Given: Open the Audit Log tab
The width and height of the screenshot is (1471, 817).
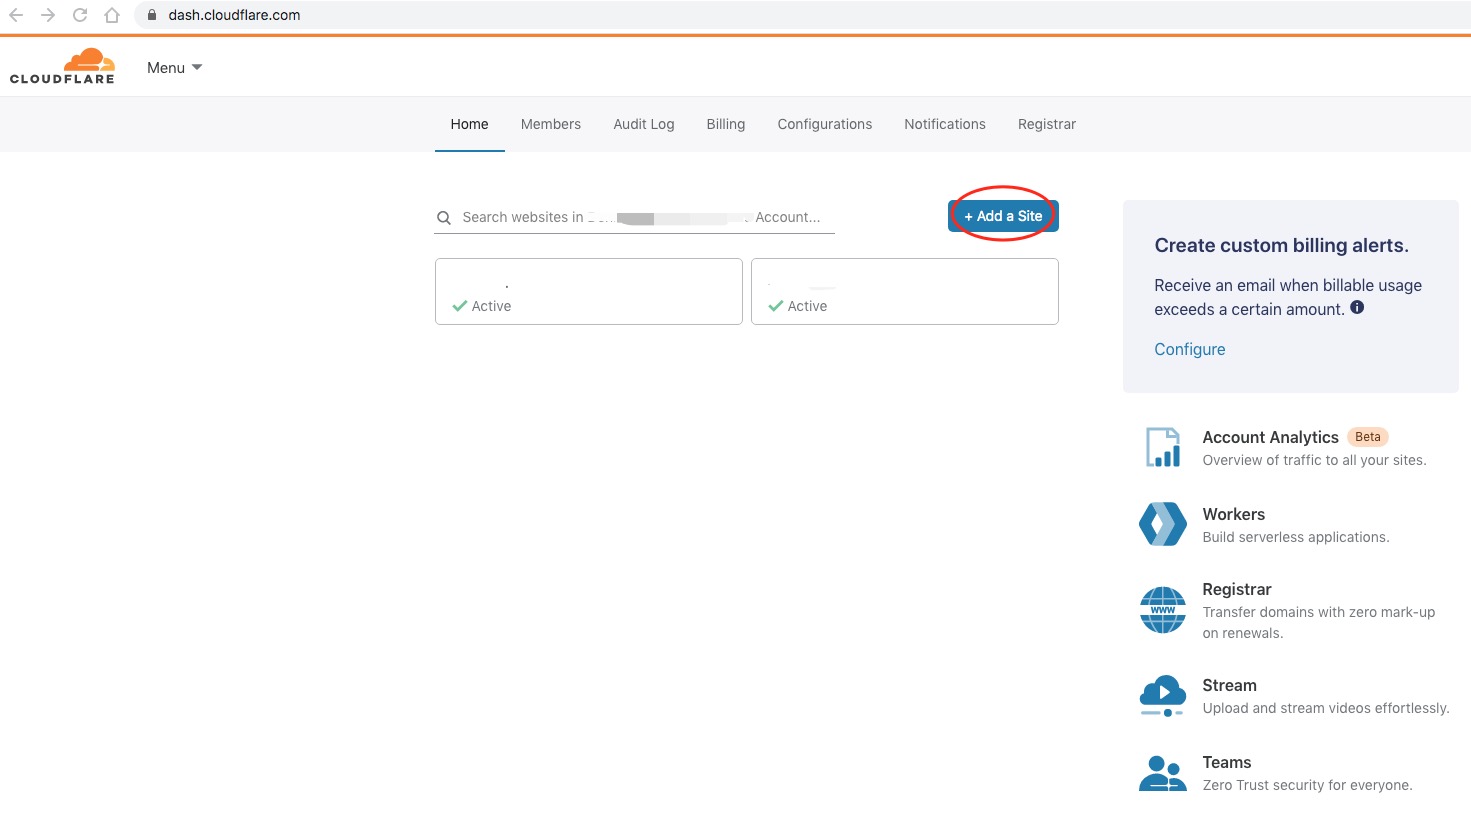Looking at the screenshot, I should 644,124.
